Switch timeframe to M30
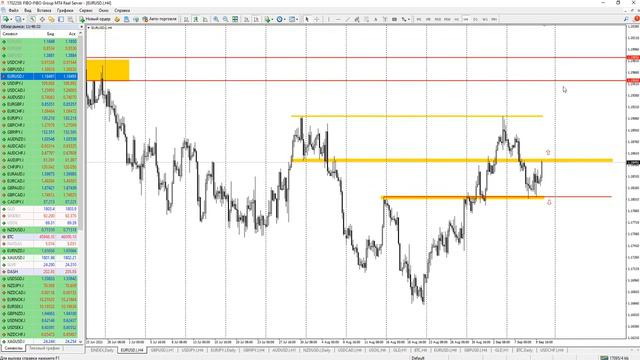 tap(447, 19)
